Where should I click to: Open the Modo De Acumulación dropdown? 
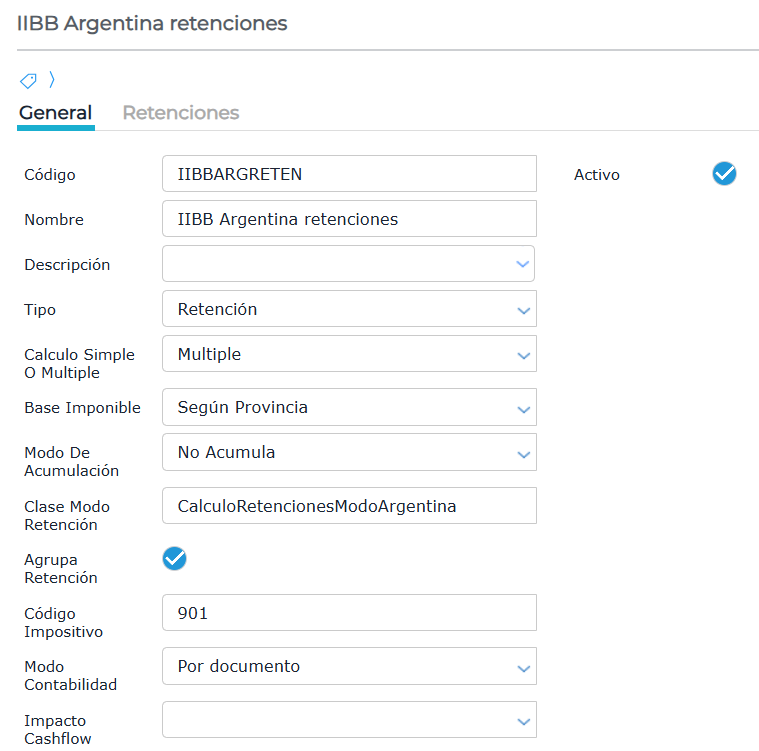pos(349,452)
